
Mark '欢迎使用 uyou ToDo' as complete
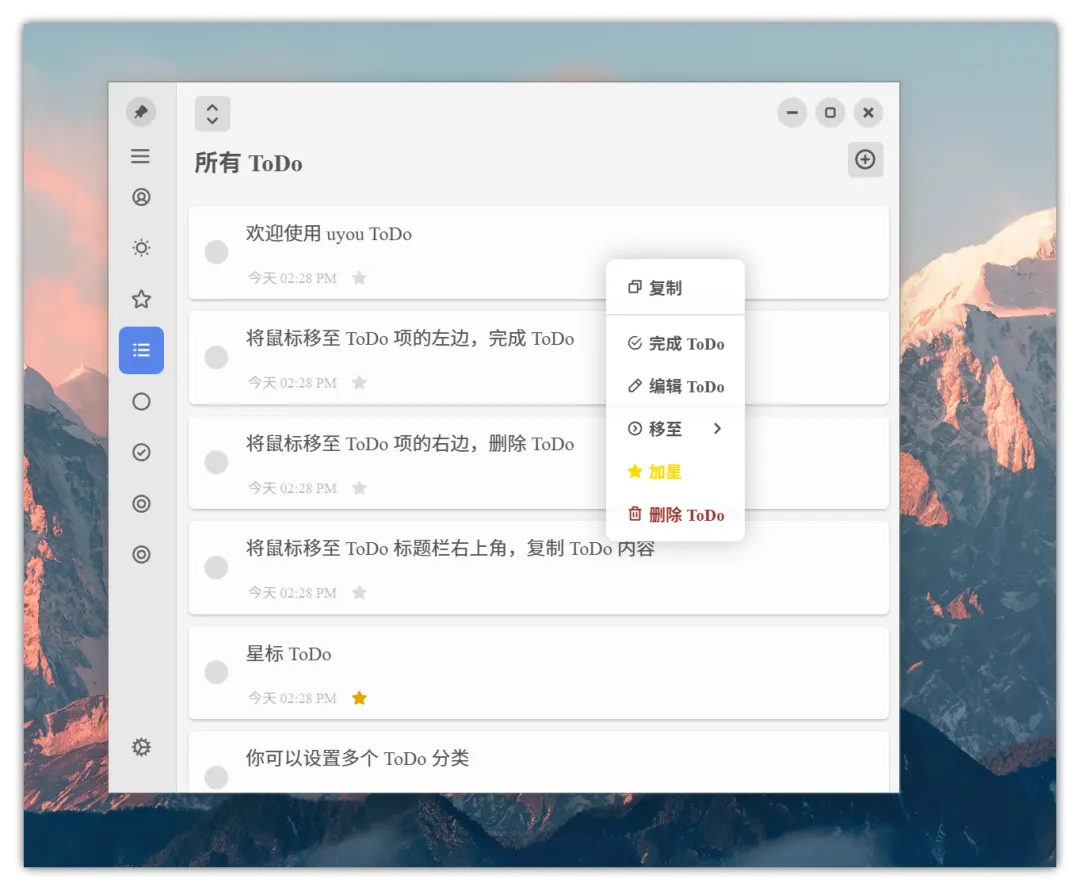click(216, 252)
